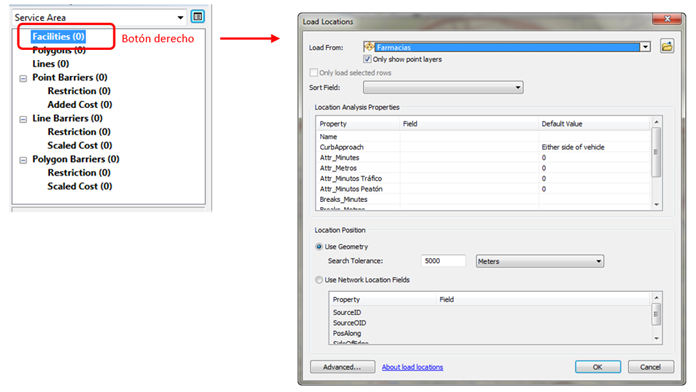The width and height of the screenshot is (696, 392).
Task: Collapse the Polygon Barriers group
Action: click(23, 160)
